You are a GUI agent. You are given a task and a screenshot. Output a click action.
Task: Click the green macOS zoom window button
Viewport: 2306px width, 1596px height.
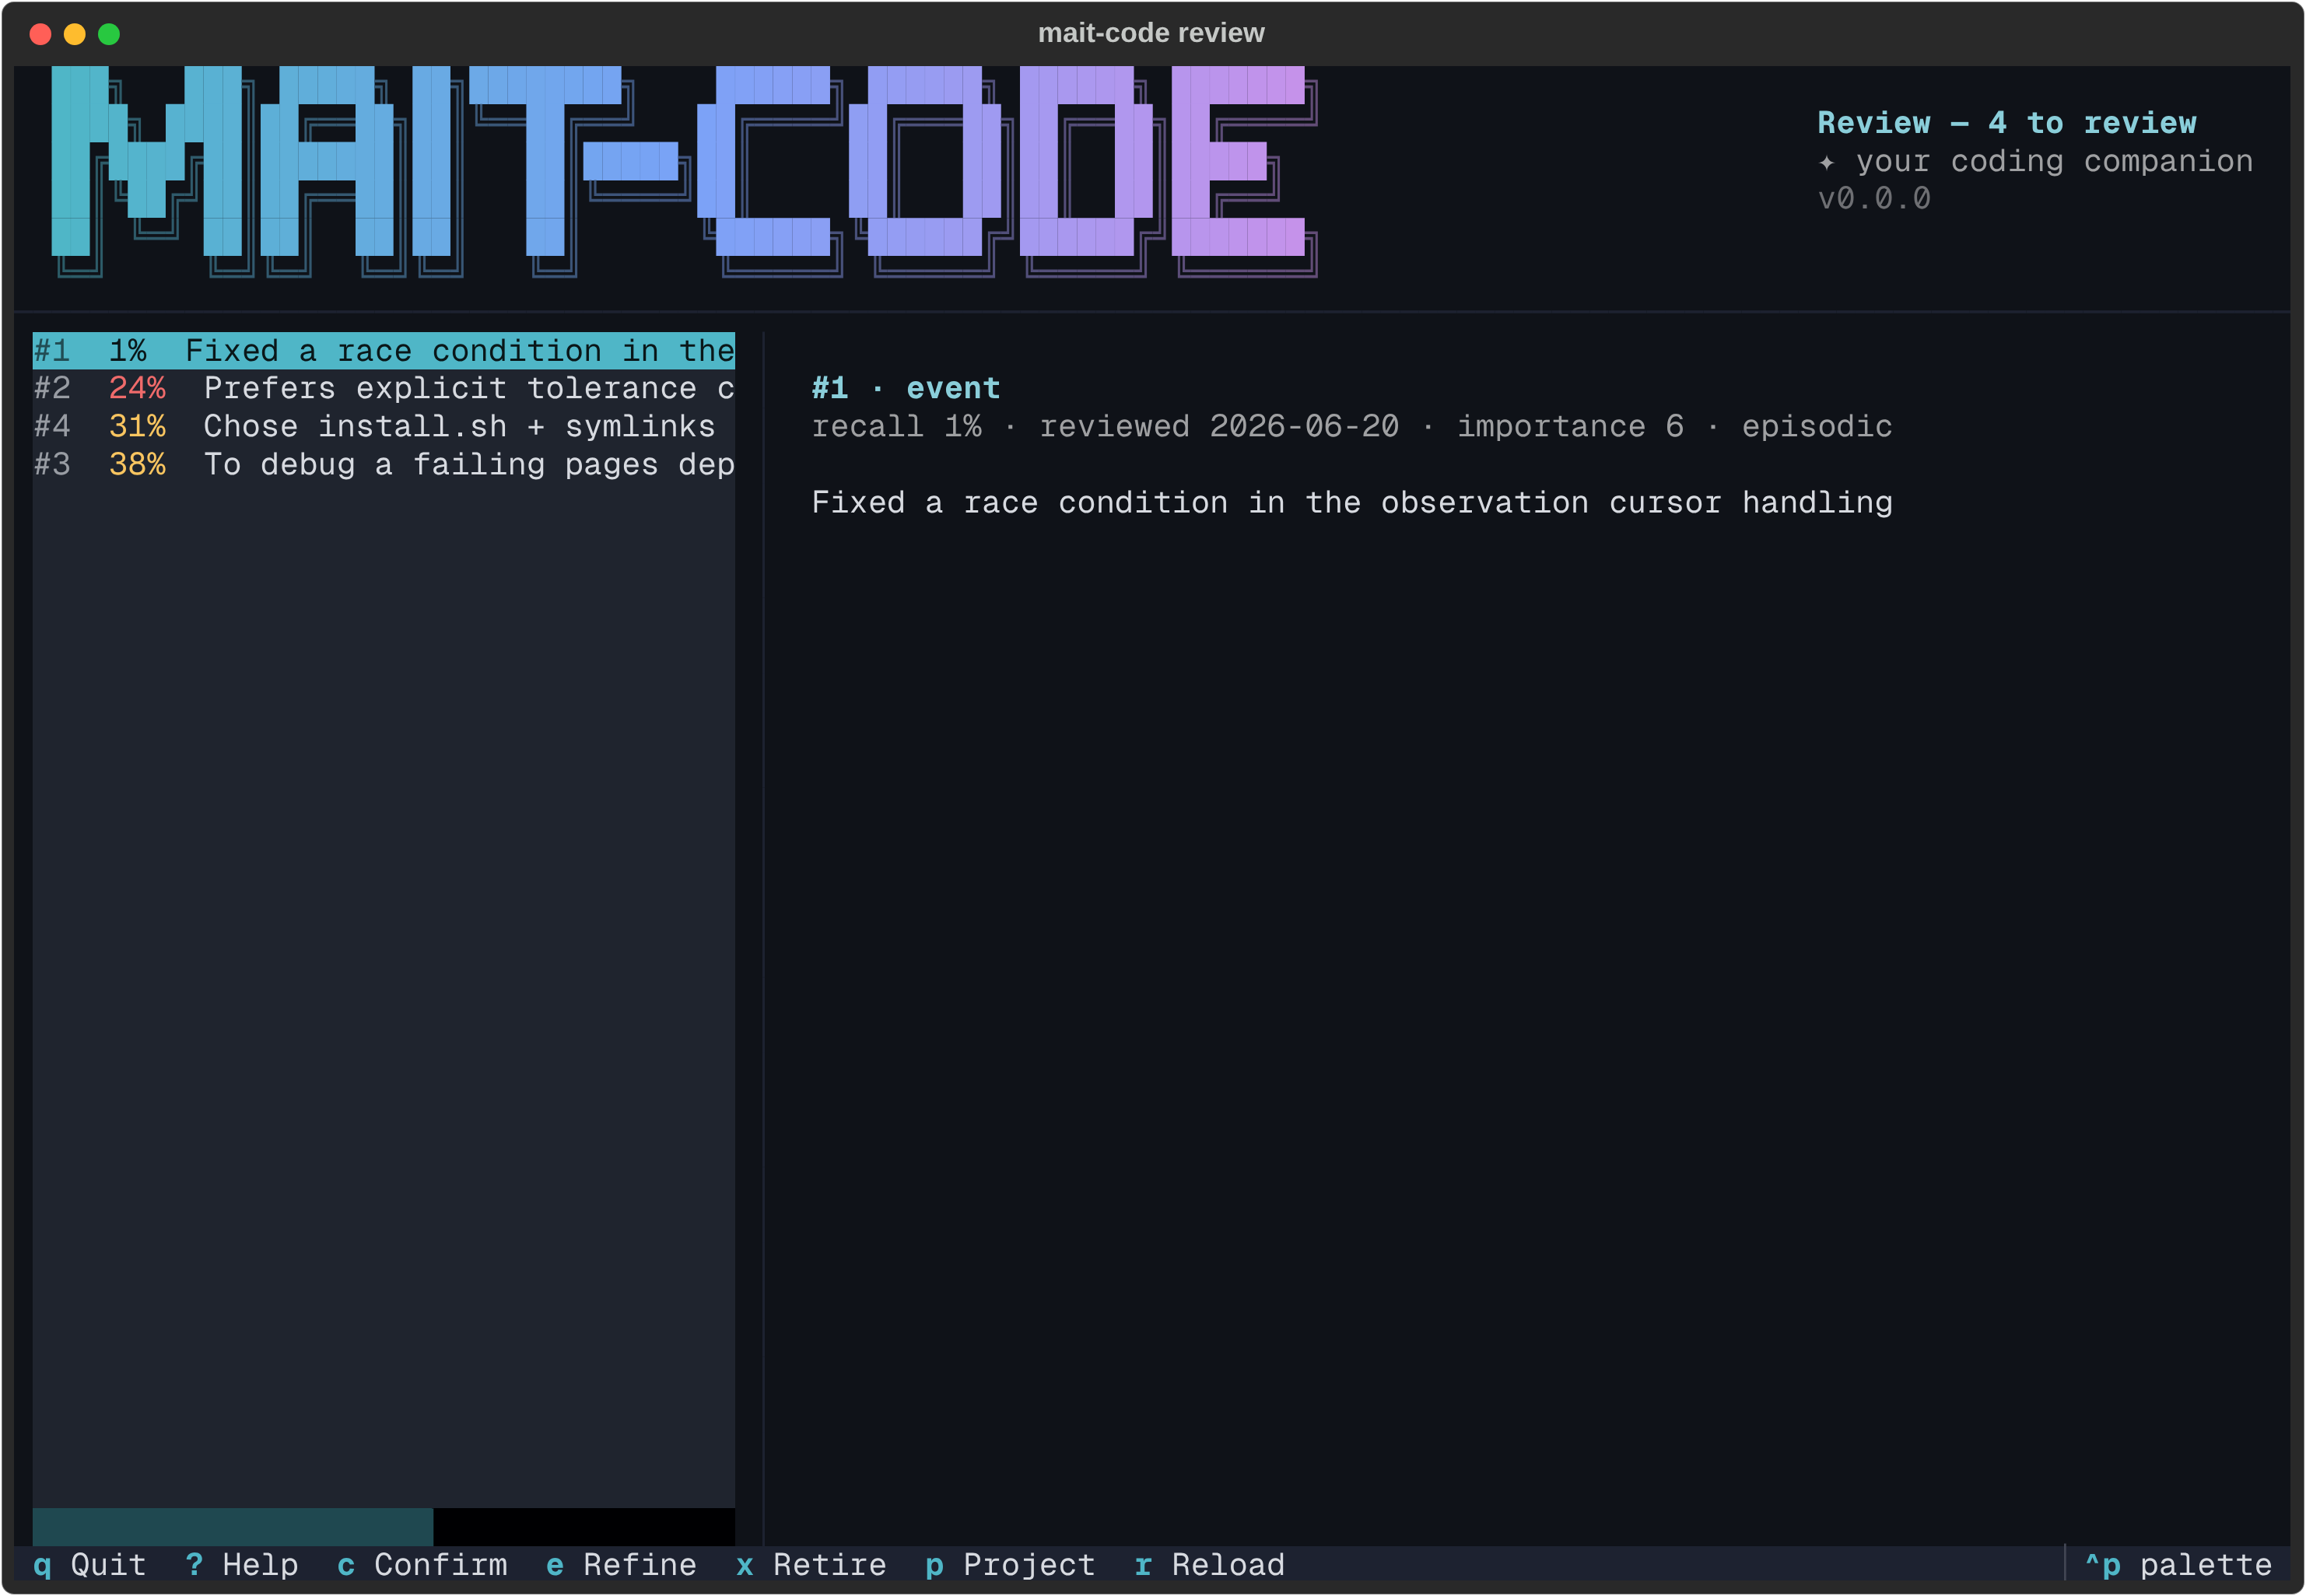point(109,34)
